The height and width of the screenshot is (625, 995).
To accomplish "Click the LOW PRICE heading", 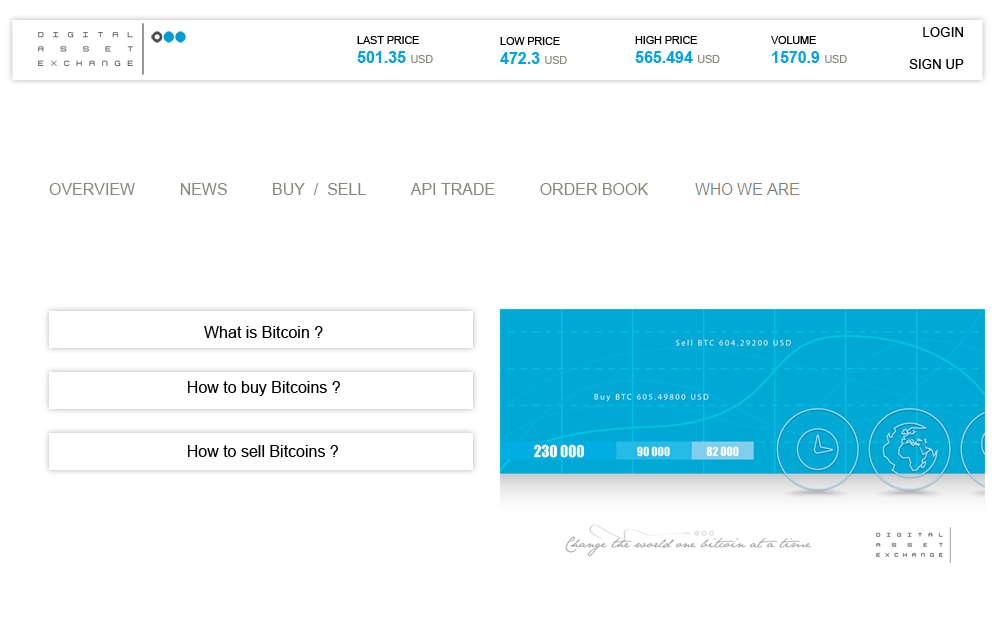I will pos(530,41).
